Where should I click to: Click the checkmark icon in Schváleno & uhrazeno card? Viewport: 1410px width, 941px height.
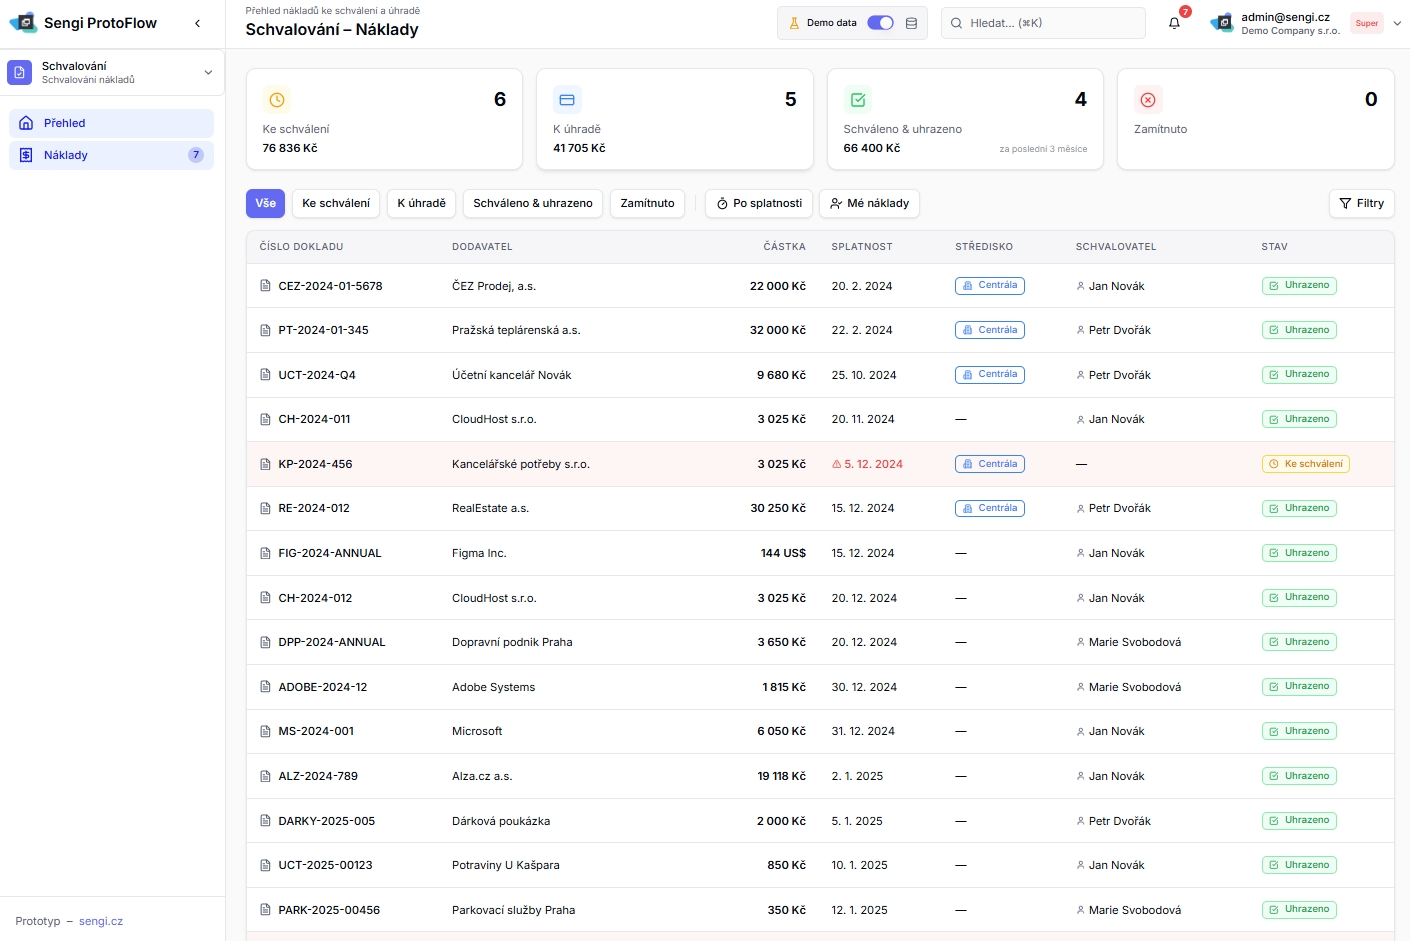[x=857, y=100]
